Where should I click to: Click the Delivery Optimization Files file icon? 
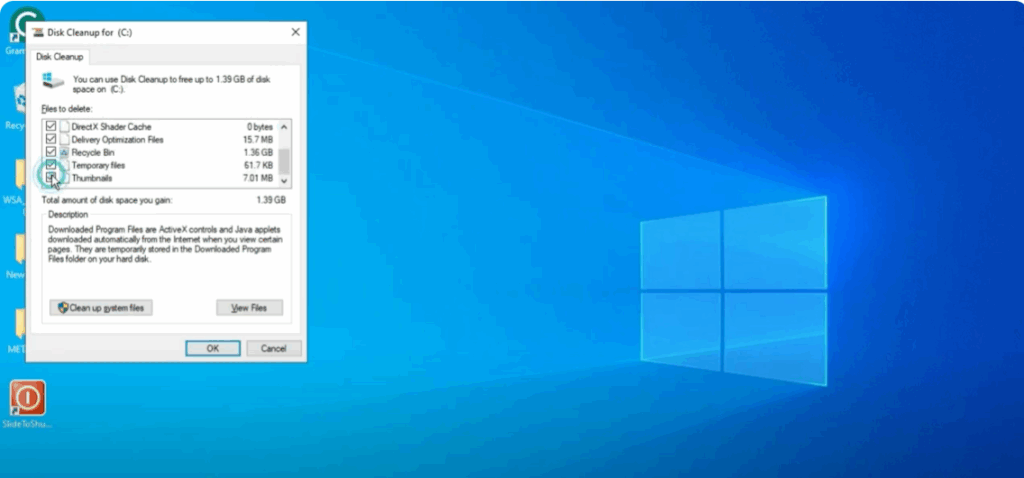point(64,139)
